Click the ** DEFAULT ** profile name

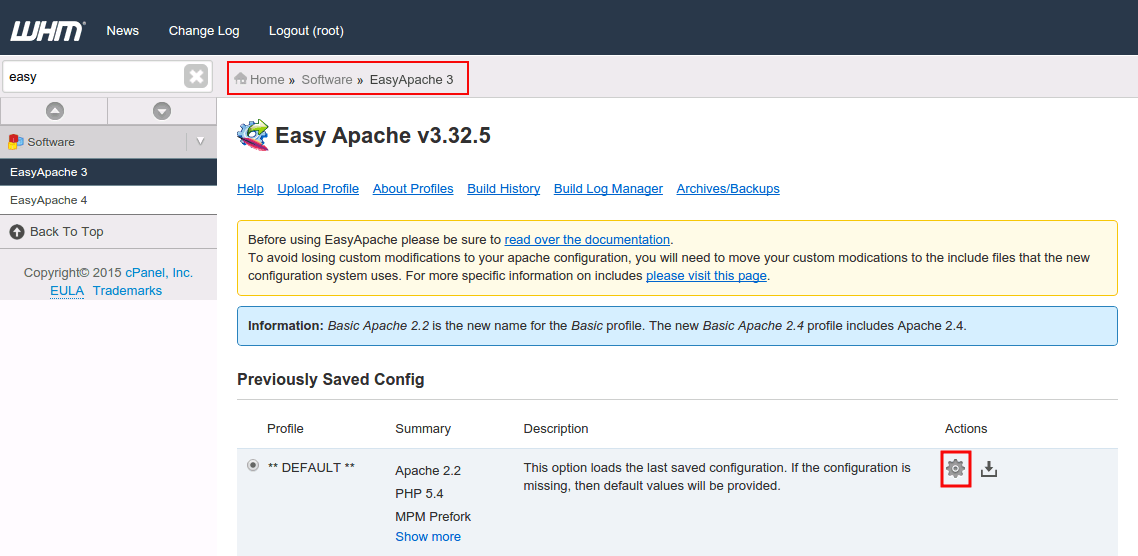311,468
